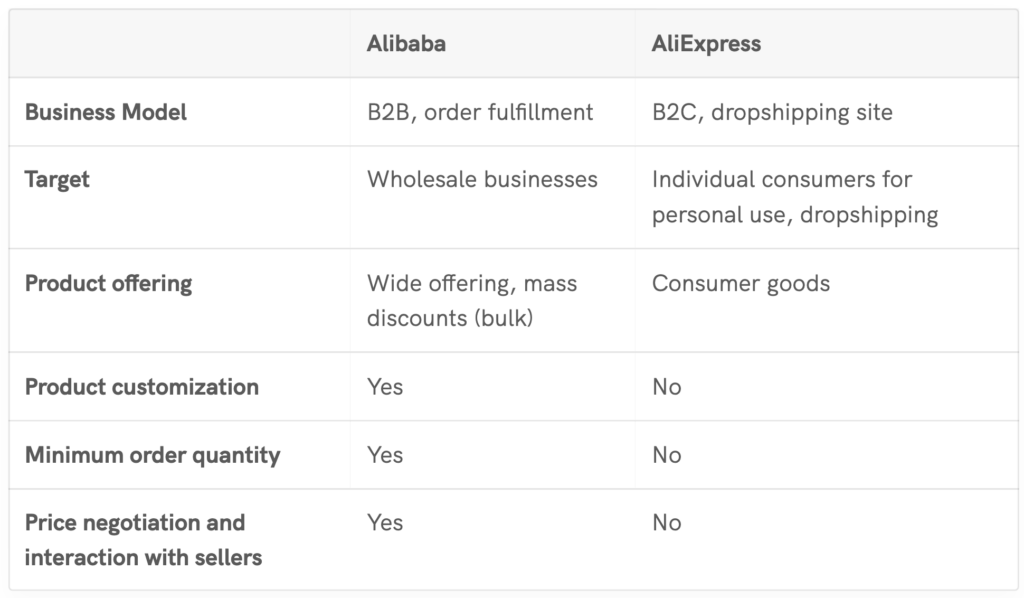Click Yes in the Price negotiation row

tap(385, 523)
